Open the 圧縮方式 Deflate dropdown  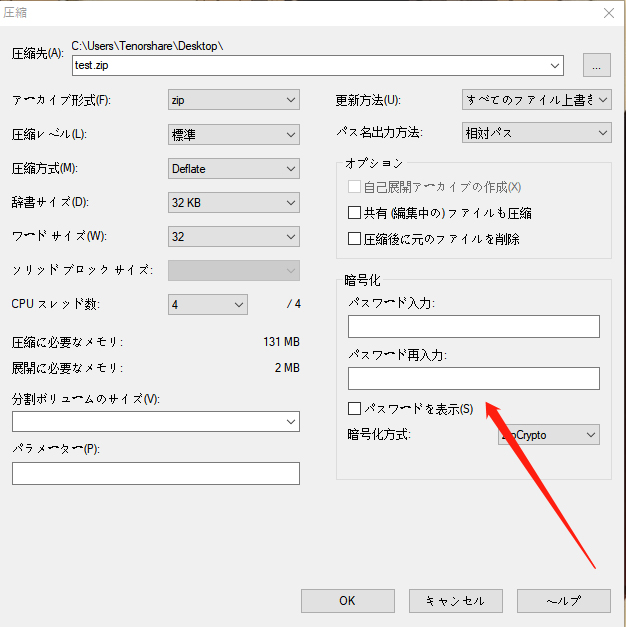[x=234, y=168]
